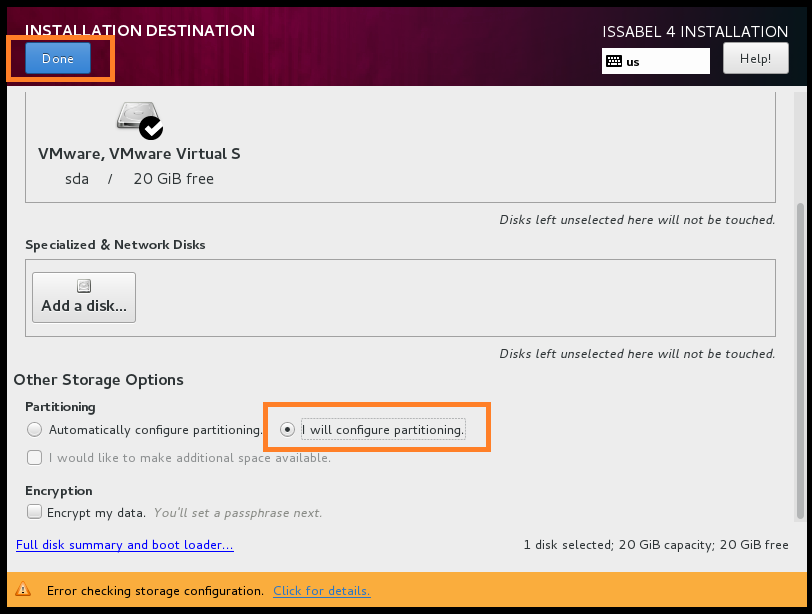Click the vertical scrollbar on the right
This screenshot has height=614, width=812.
(x=799, y=360)
